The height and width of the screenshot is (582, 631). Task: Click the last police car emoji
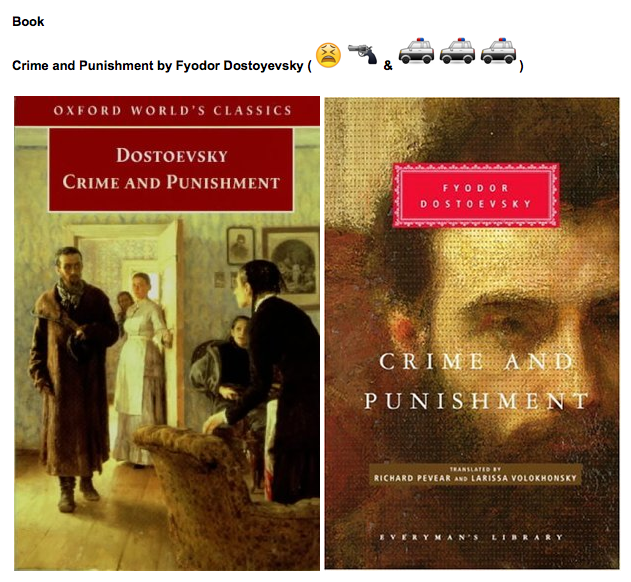click(498, 51)
